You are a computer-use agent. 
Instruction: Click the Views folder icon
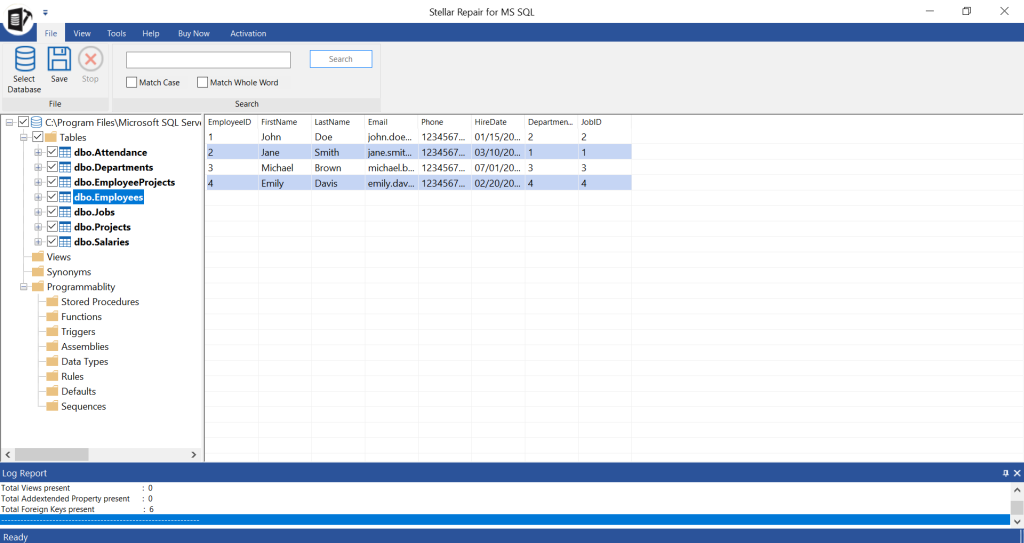[x=37, y=257]
